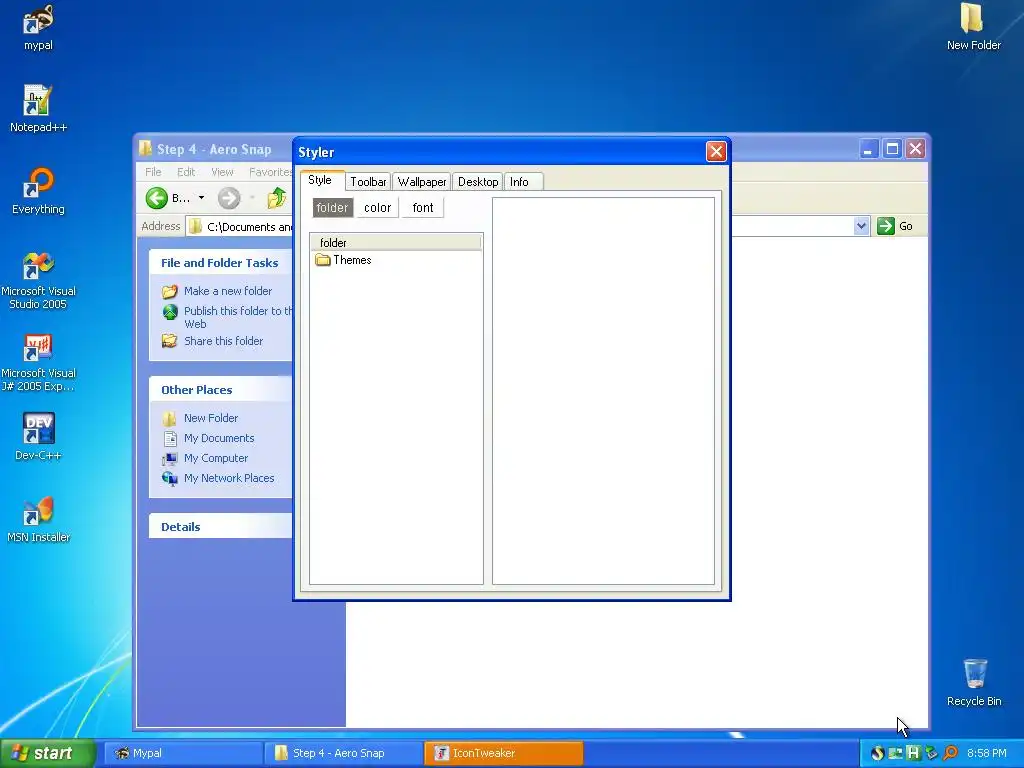1024x768 pixels.
Task: Click the Forward arrow in Explorer toolbar
Action: 229,198
